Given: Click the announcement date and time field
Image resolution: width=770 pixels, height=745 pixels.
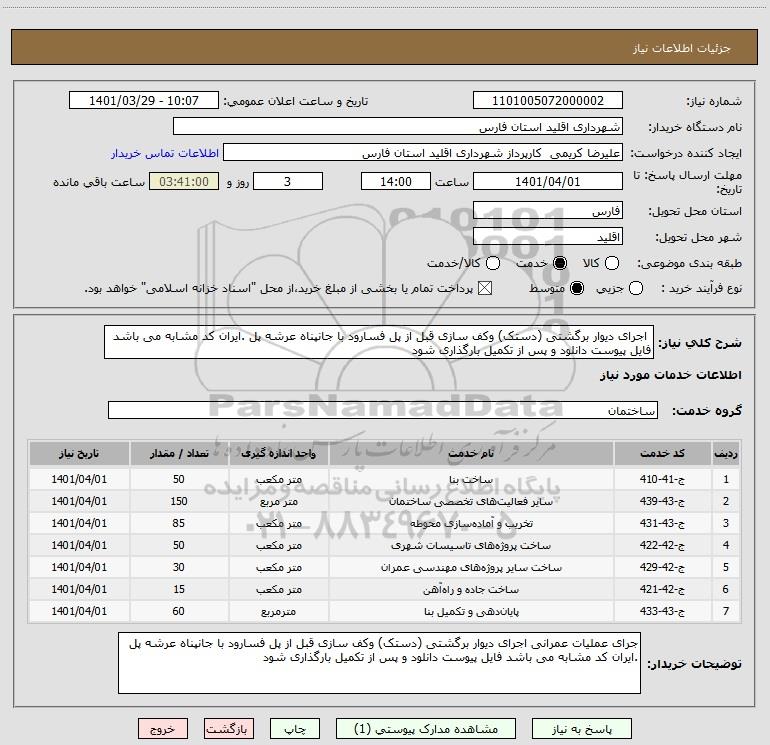Looking at the screenshot, I should point(144,100).
